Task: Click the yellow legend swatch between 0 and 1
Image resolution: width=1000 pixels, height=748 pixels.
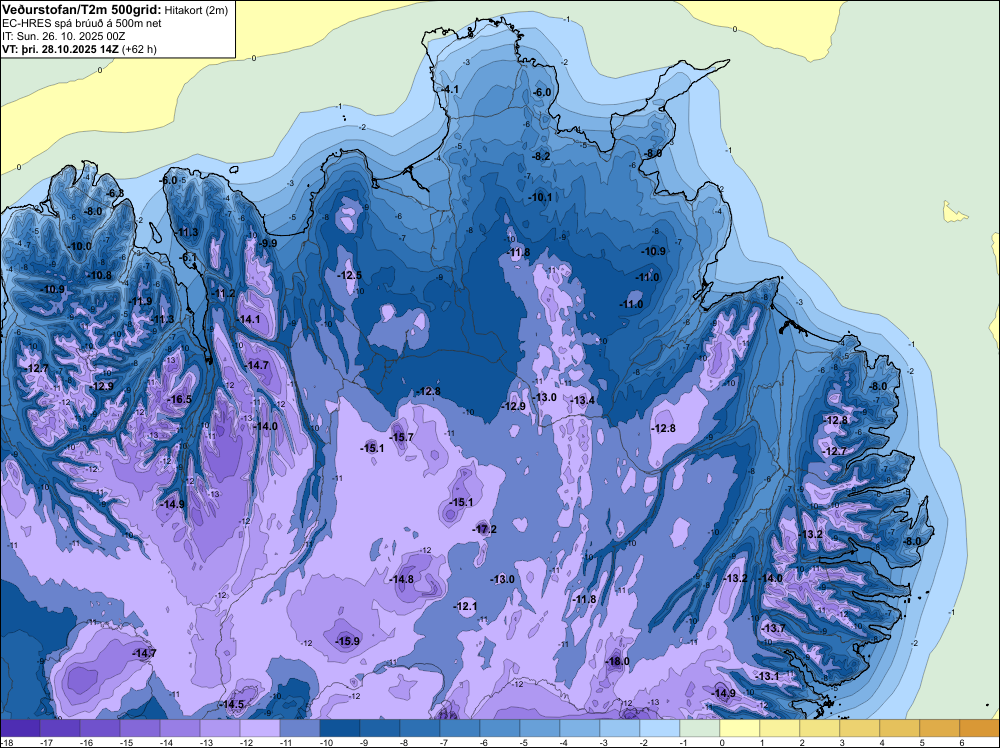Action: coord(740,728)
